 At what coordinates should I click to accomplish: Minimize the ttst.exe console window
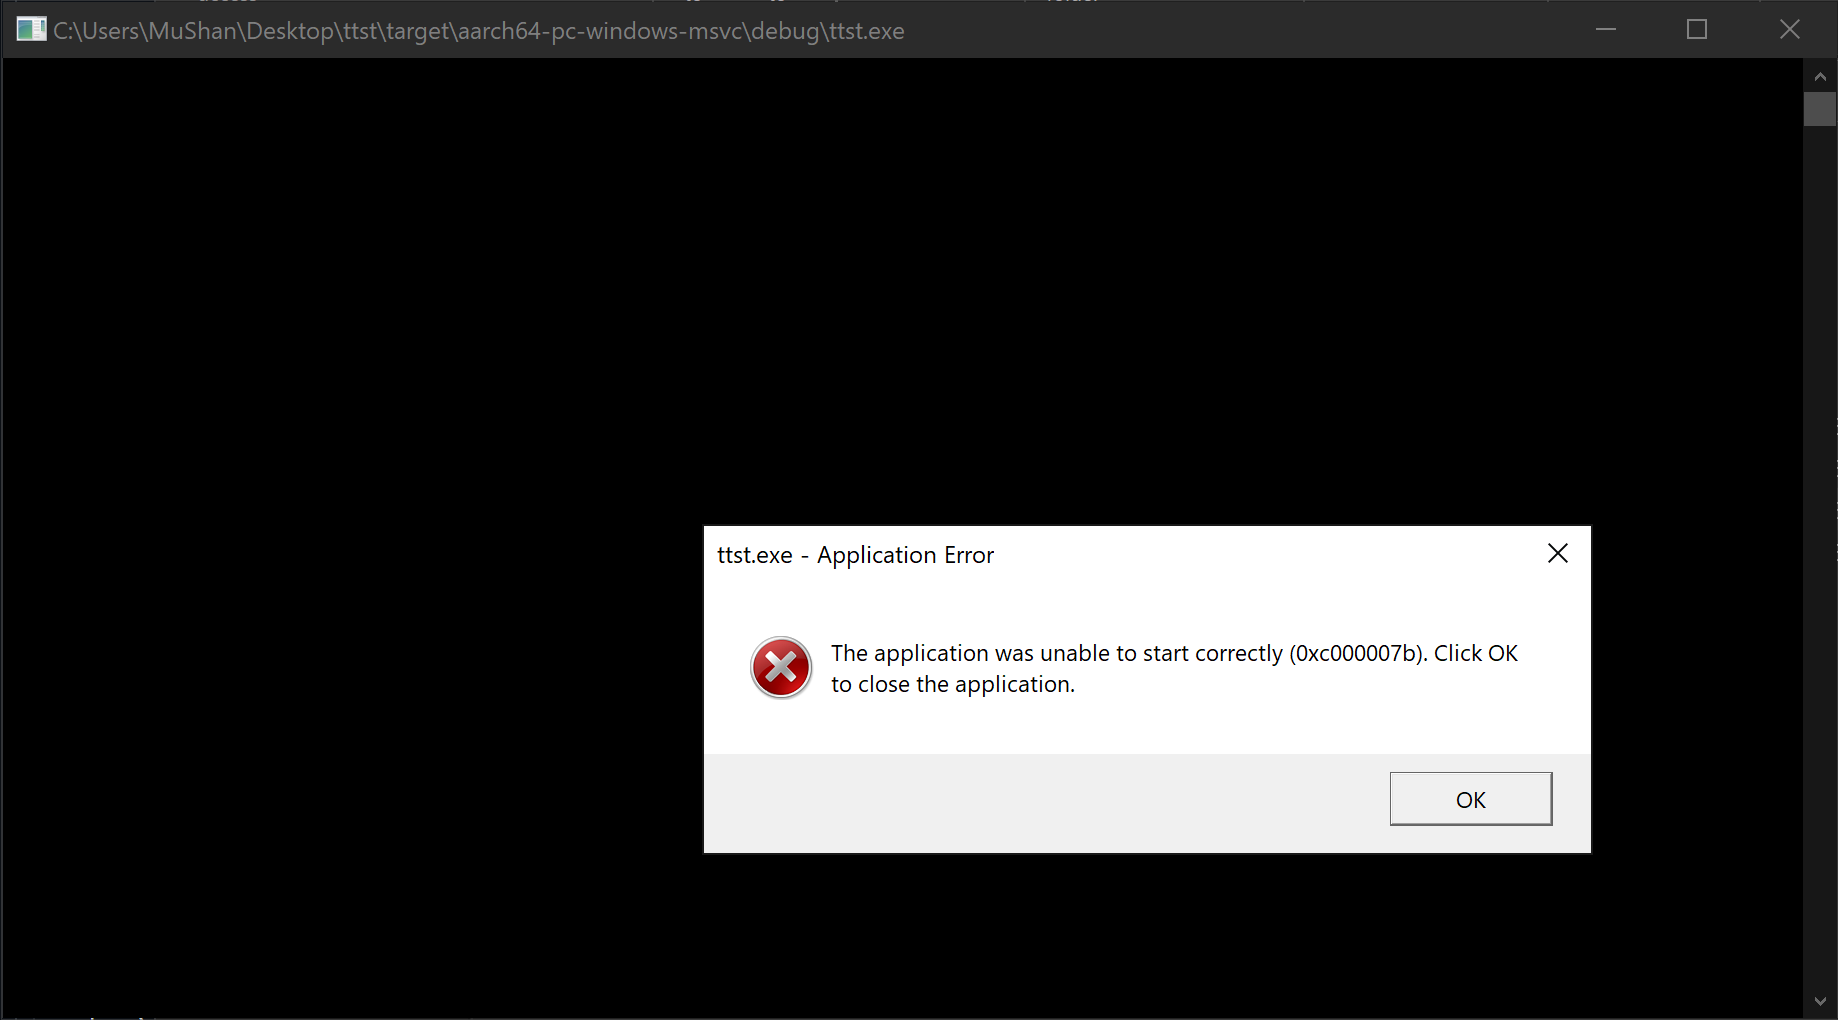click(x=1605, y=29)
